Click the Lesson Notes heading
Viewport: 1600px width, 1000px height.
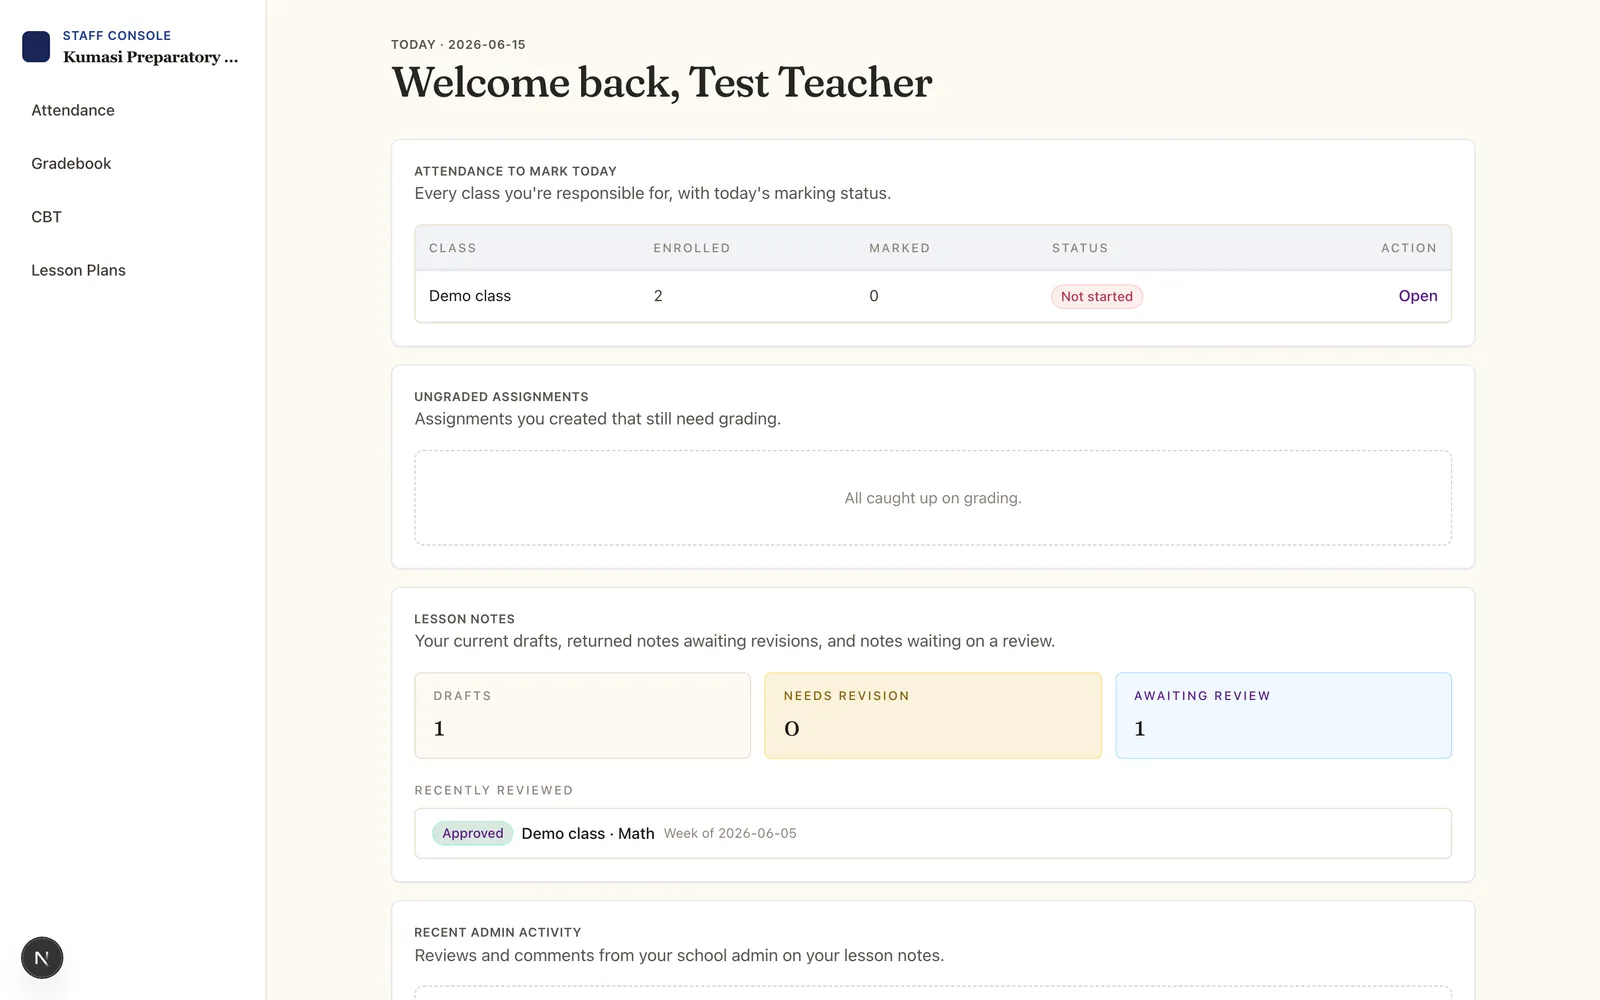465,619
